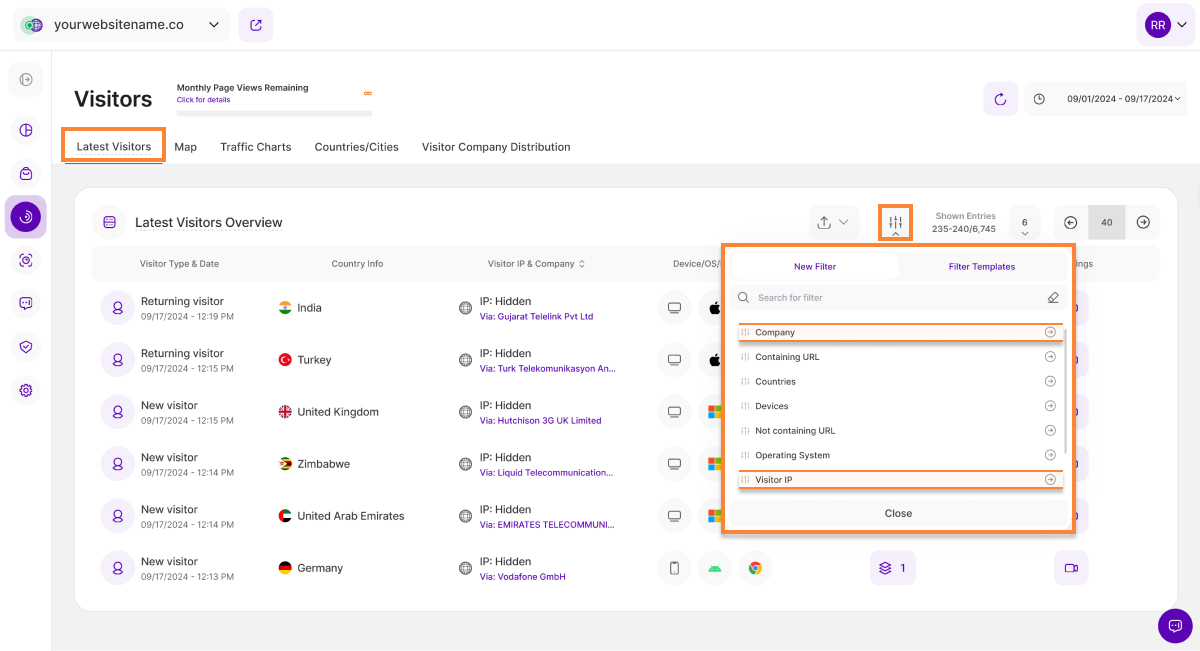Change shown entries count dropdown
Screen dimensions: 1200x651
(1024, 224)
